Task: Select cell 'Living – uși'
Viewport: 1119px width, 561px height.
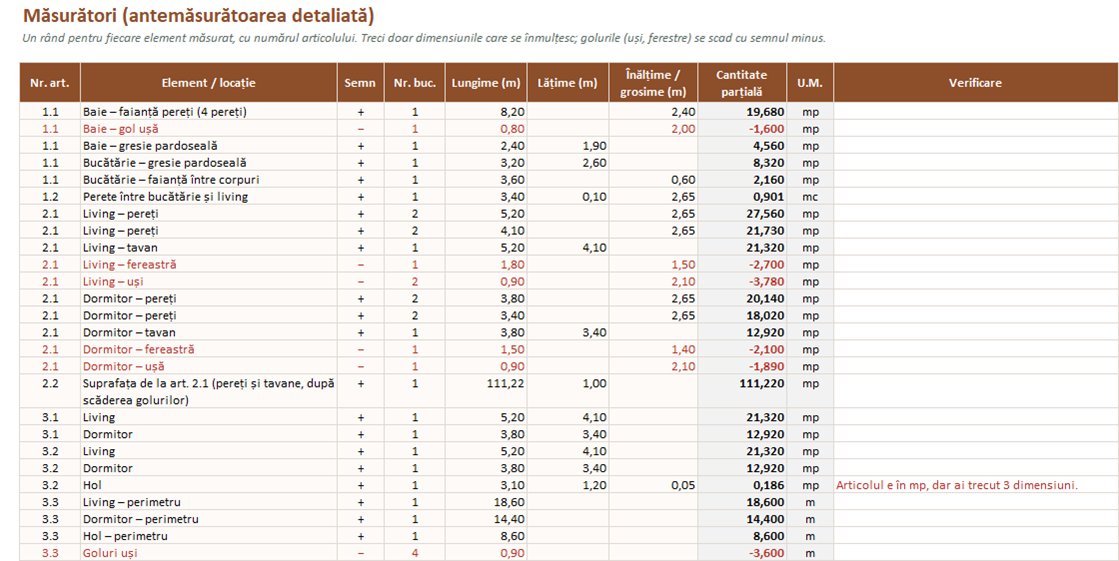Action: click(208, 282)
